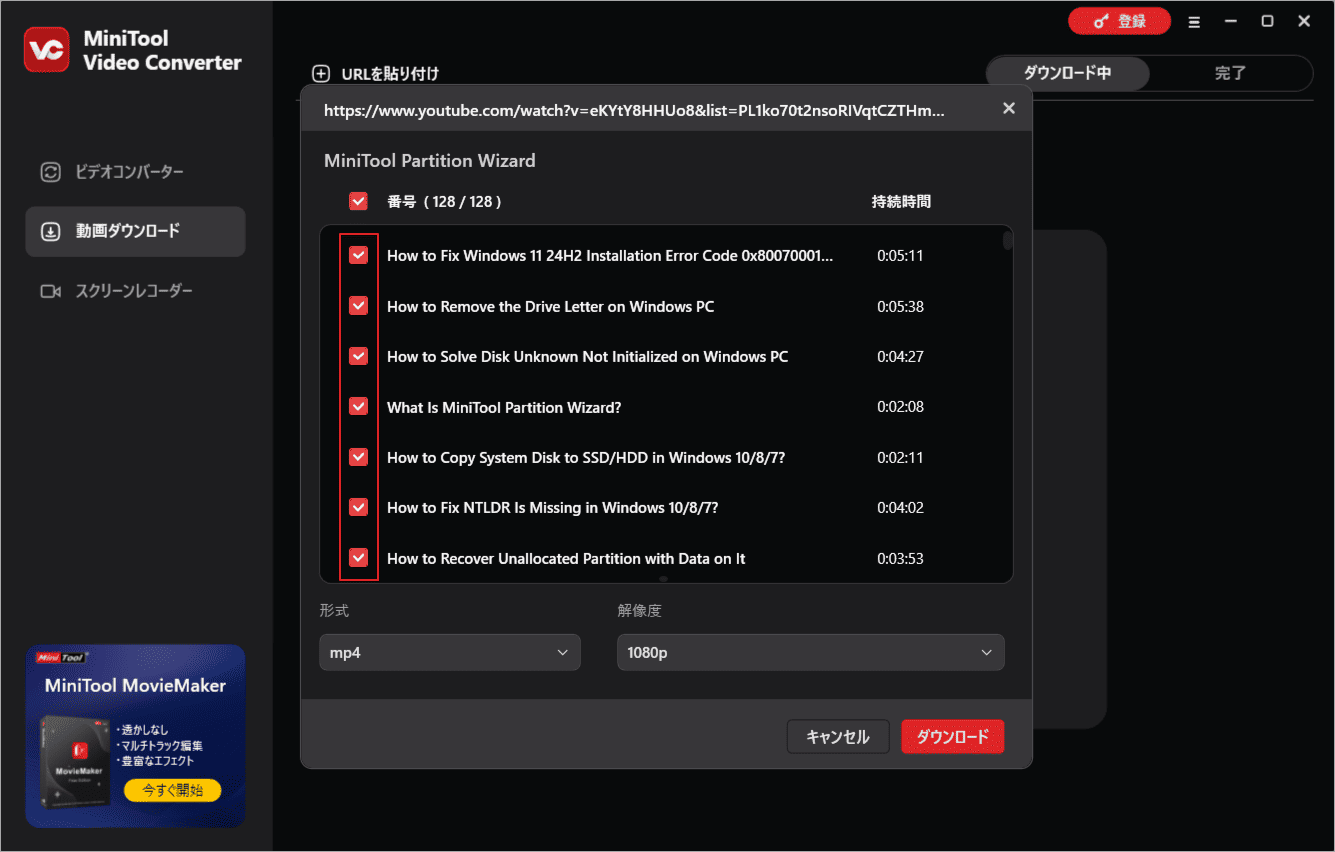Click the 今すぐ開始 button in MovieMaker ad
1335x852 pixels.
(173, 790)
